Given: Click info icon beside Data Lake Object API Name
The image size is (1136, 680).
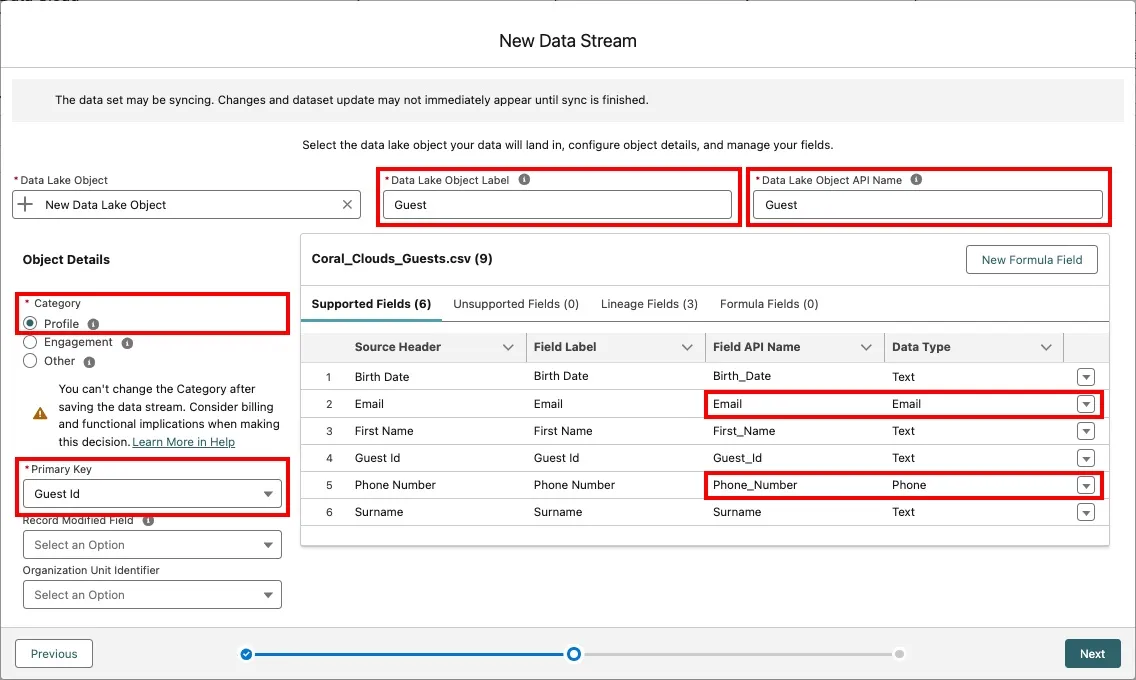Looking at the screenshot, I should (x=917, y=180).
